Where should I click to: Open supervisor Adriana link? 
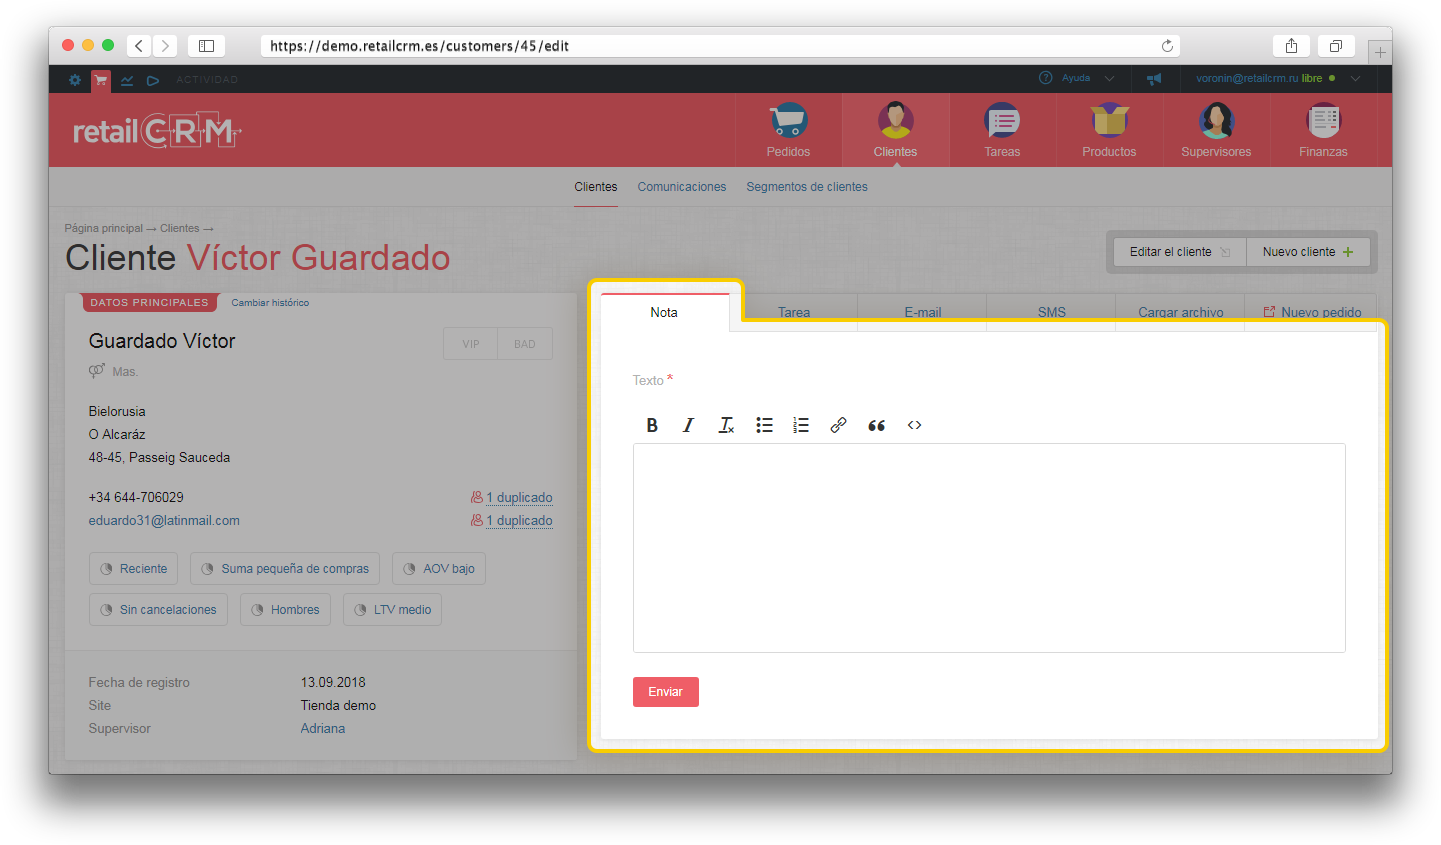pos(323,729)
